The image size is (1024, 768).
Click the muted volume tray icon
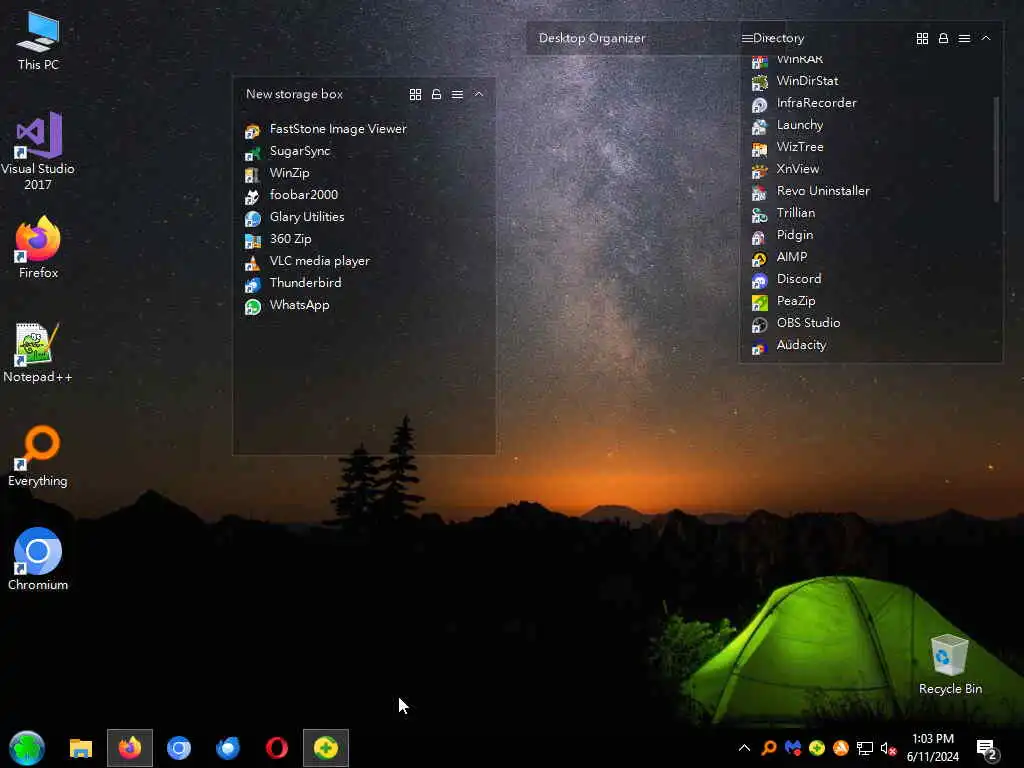(x=888, y=748)
